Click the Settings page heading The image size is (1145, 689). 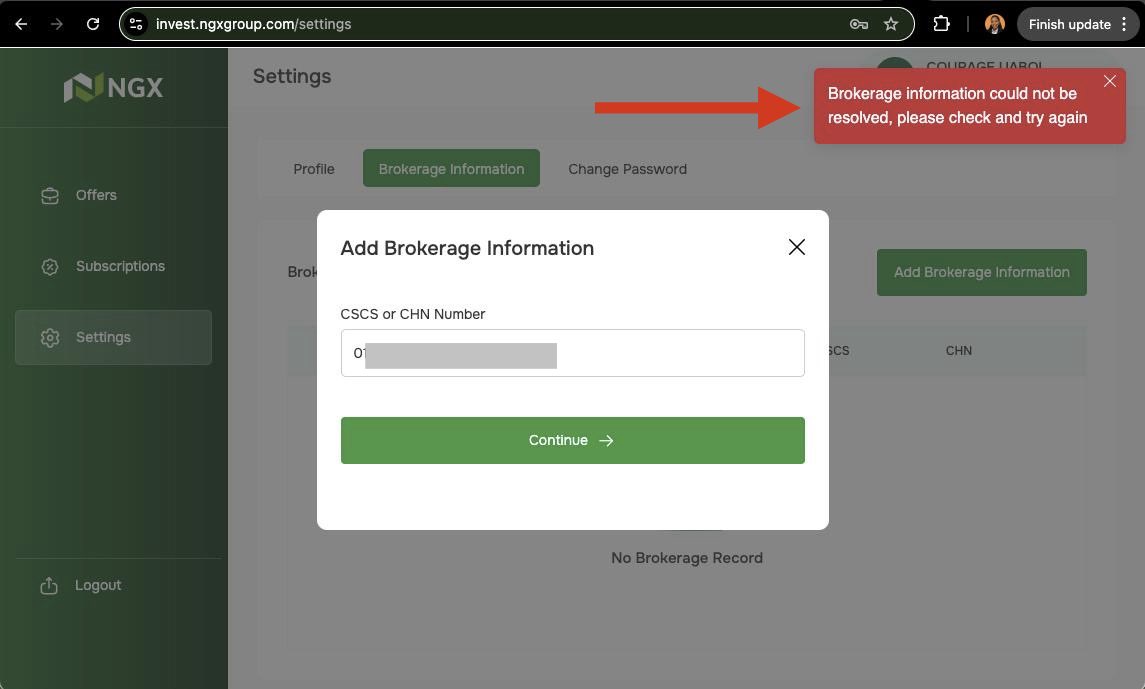coord(291,77)
